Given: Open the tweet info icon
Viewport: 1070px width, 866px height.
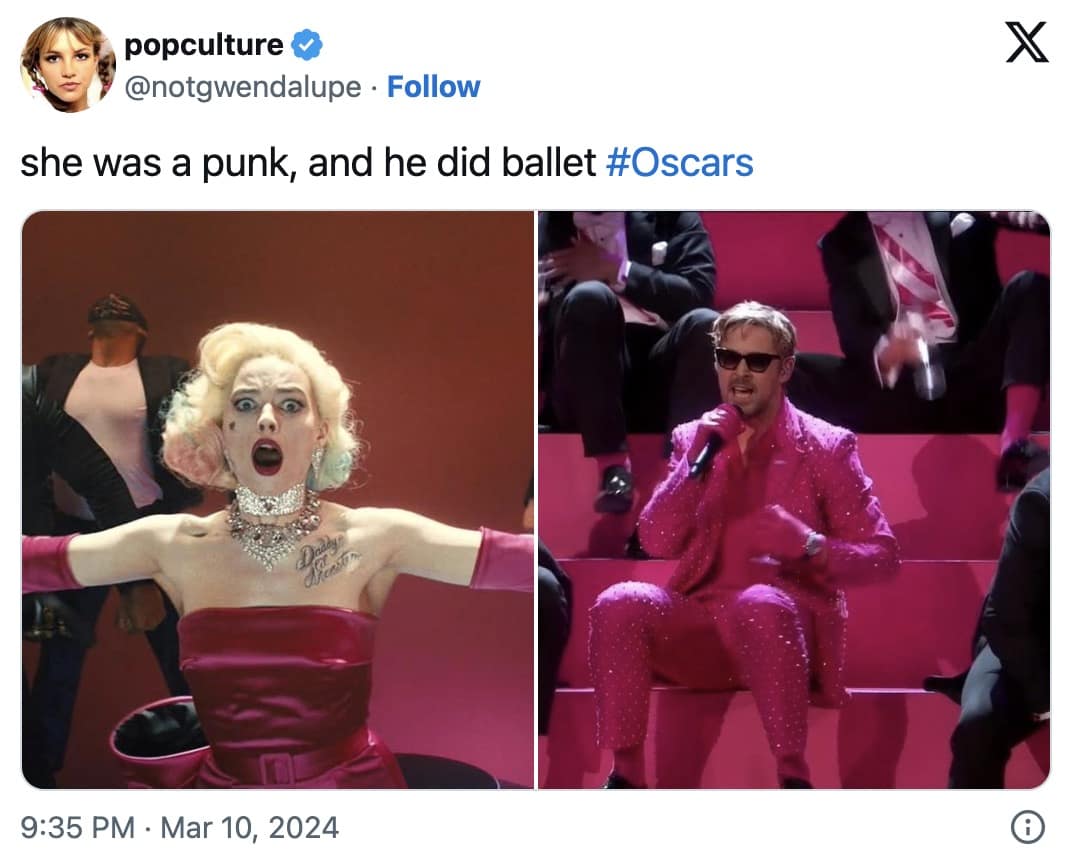Looking at the screenshot, I should click(1027, 827).
